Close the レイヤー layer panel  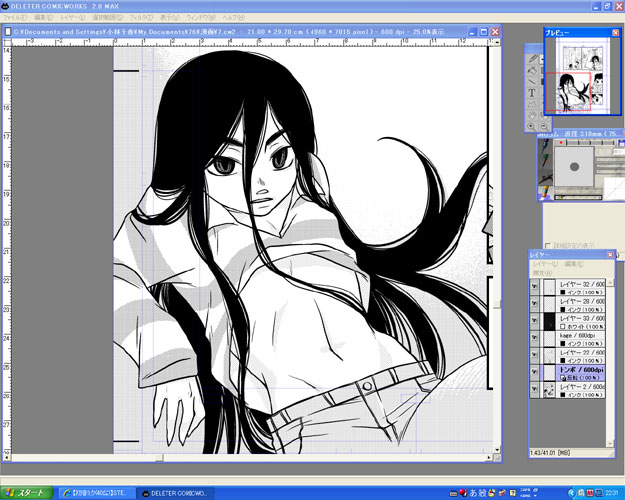pos(610,254)
